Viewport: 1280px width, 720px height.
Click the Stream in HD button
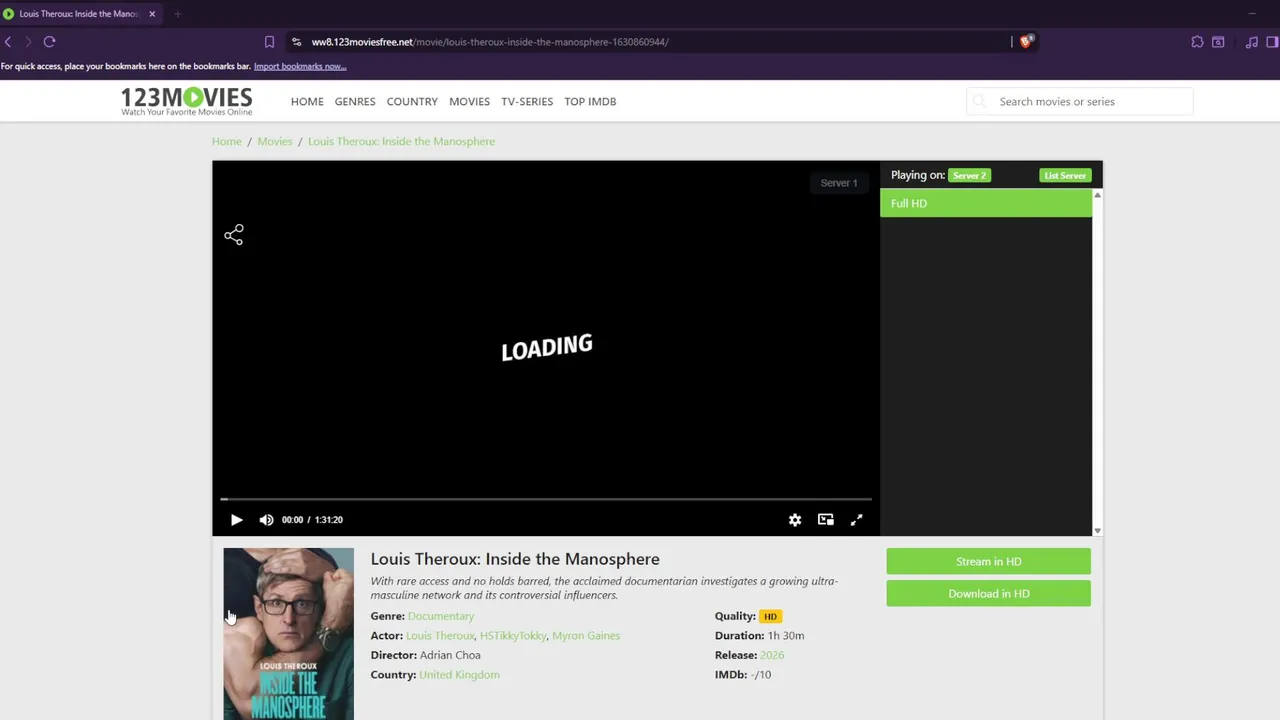(x=988, y=561)
